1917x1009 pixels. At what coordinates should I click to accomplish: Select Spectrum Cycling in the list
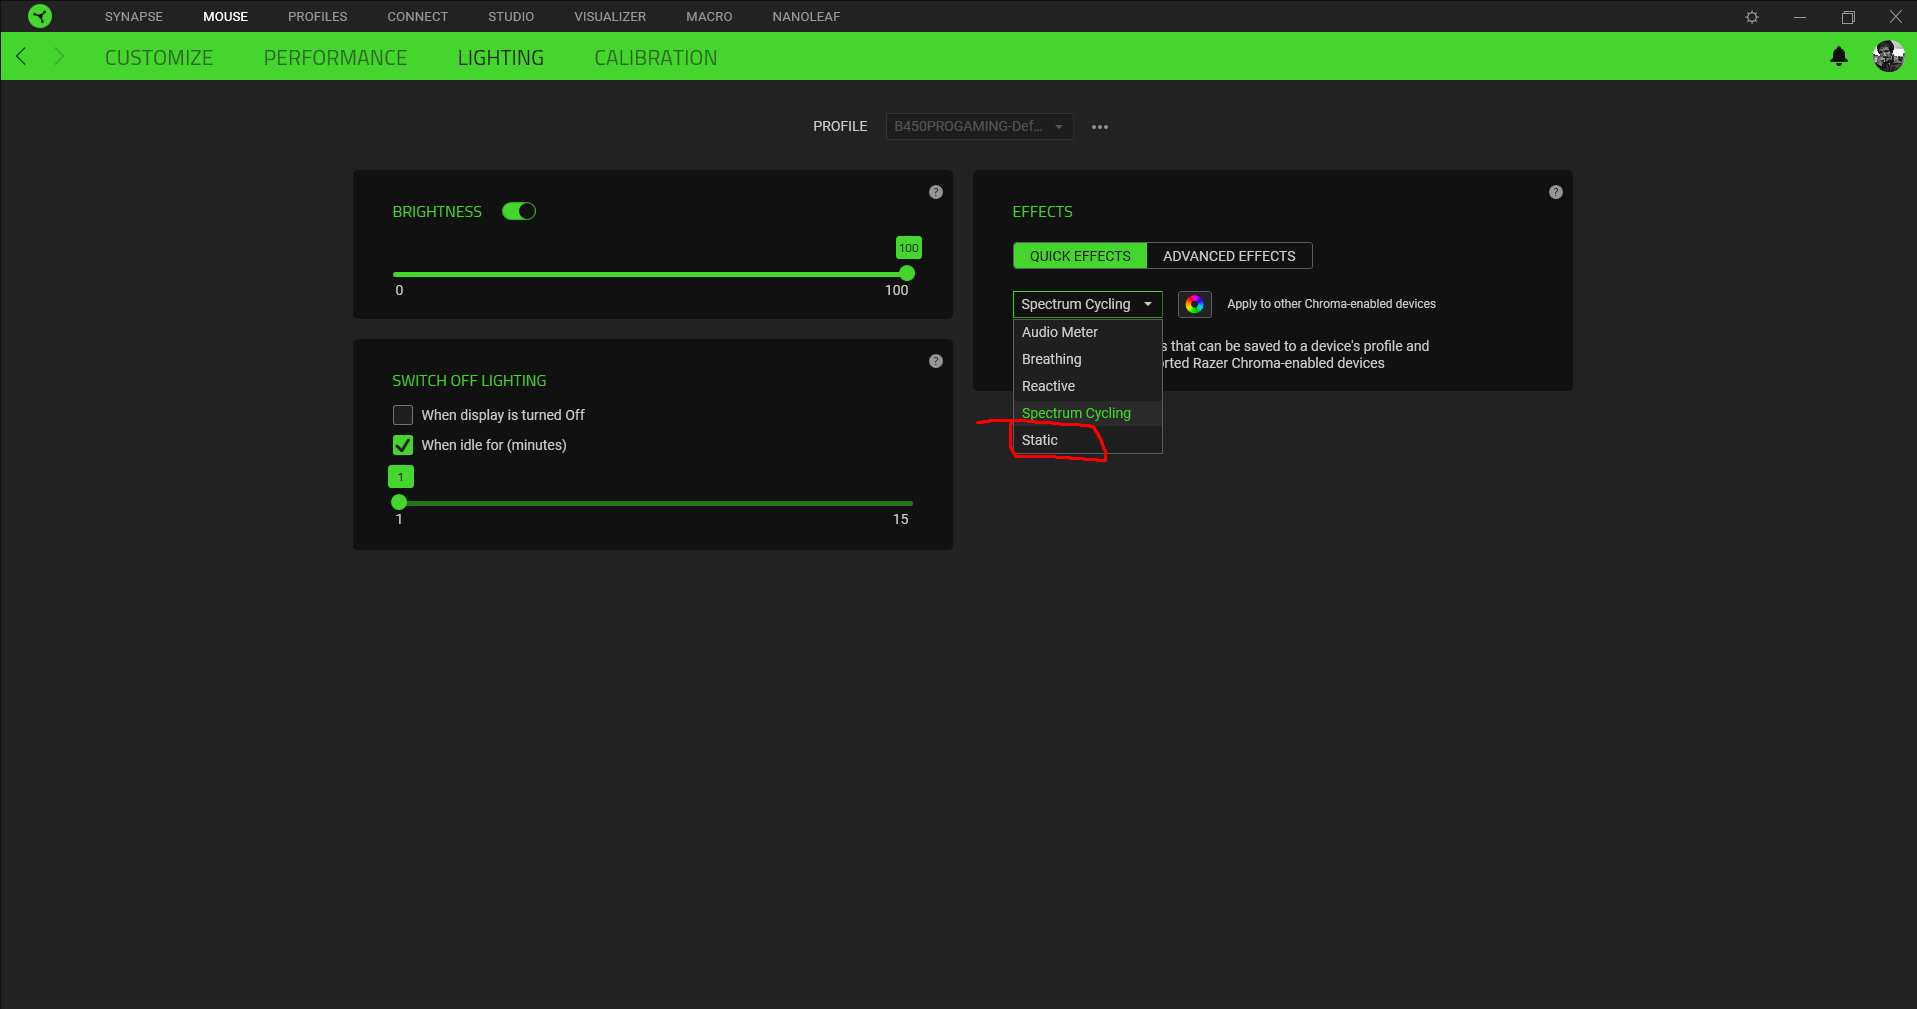pyautogui.click(x=1088, y=413)
